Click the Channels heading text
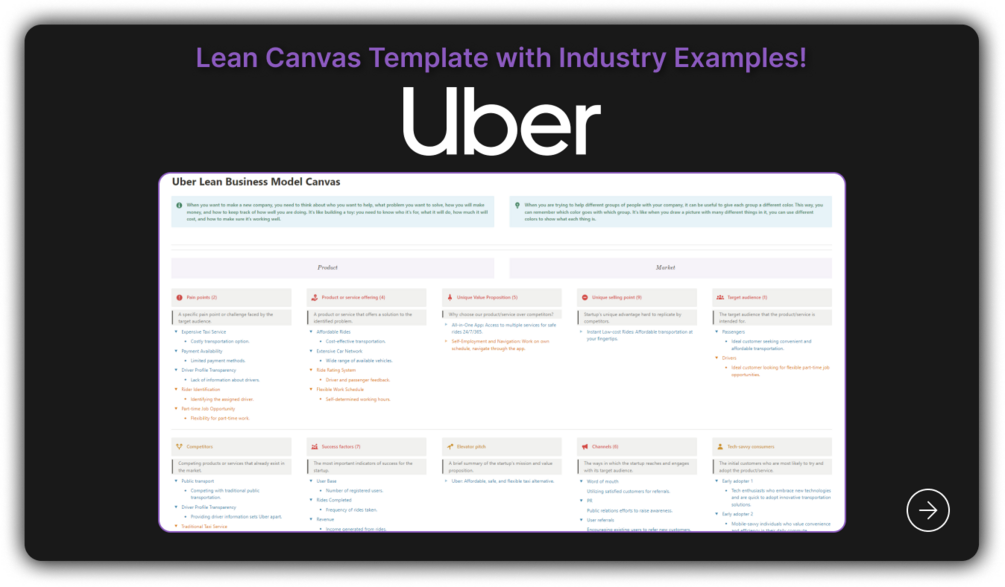This screenshot has width=1005, height=587. click(605, 447)
